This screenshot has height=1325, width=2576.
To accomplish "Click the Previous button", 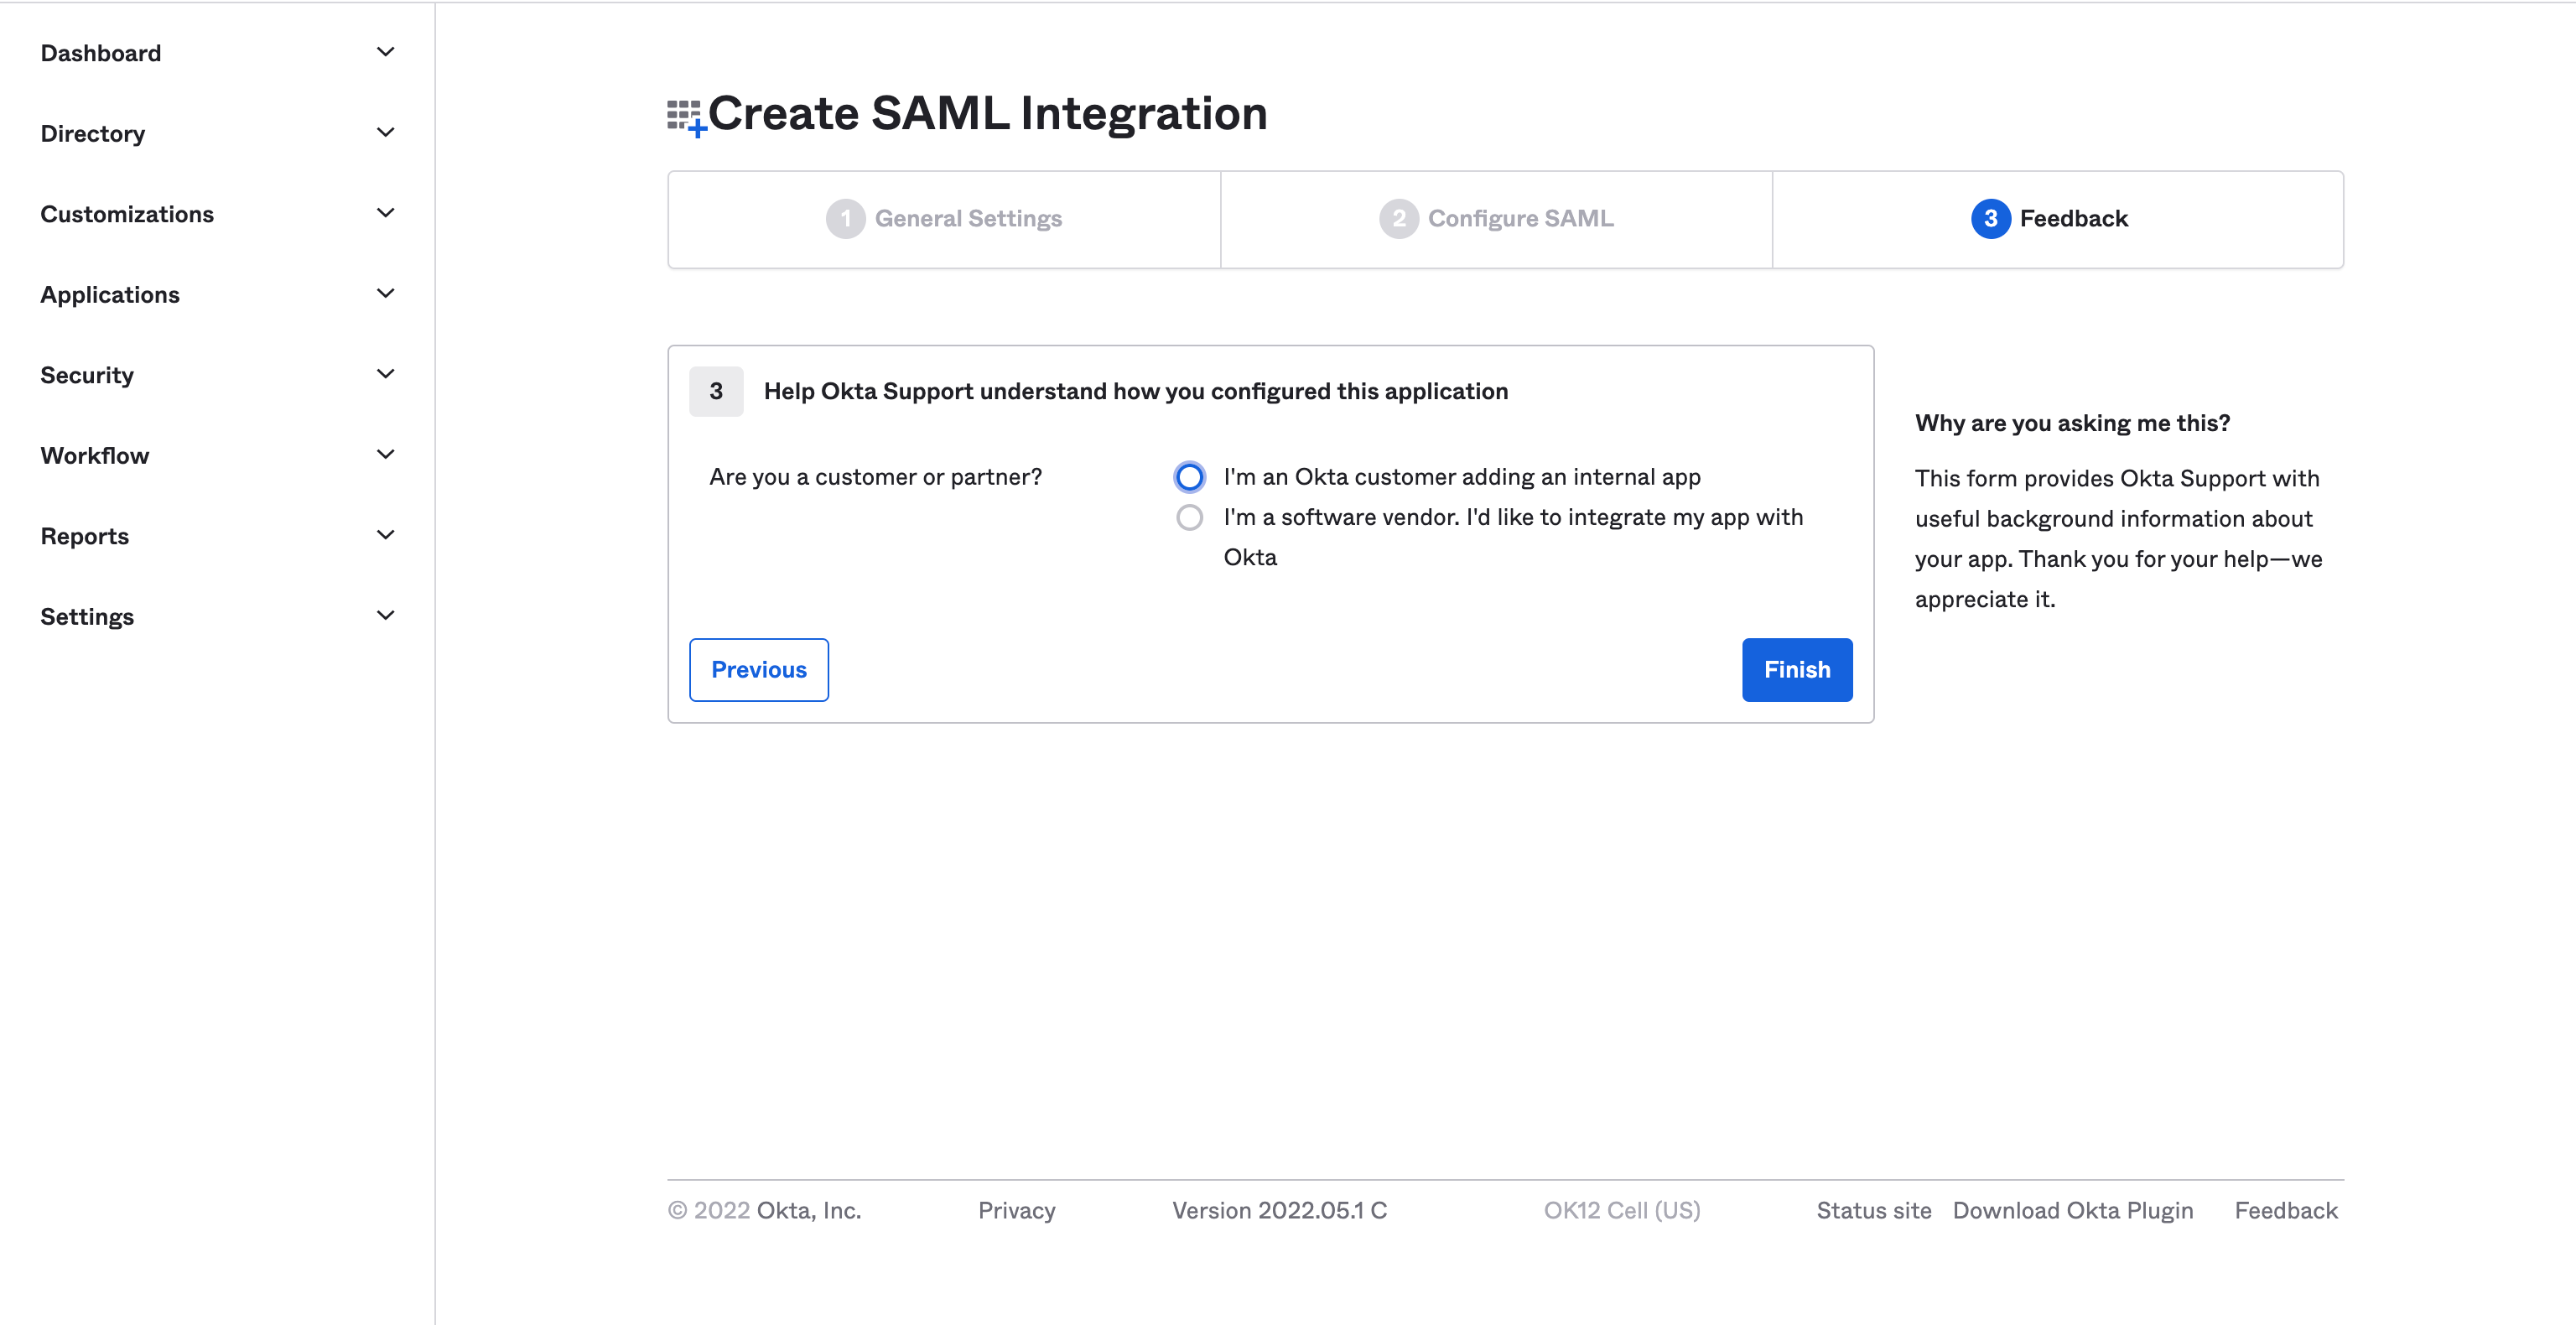I will click(758, 668).
